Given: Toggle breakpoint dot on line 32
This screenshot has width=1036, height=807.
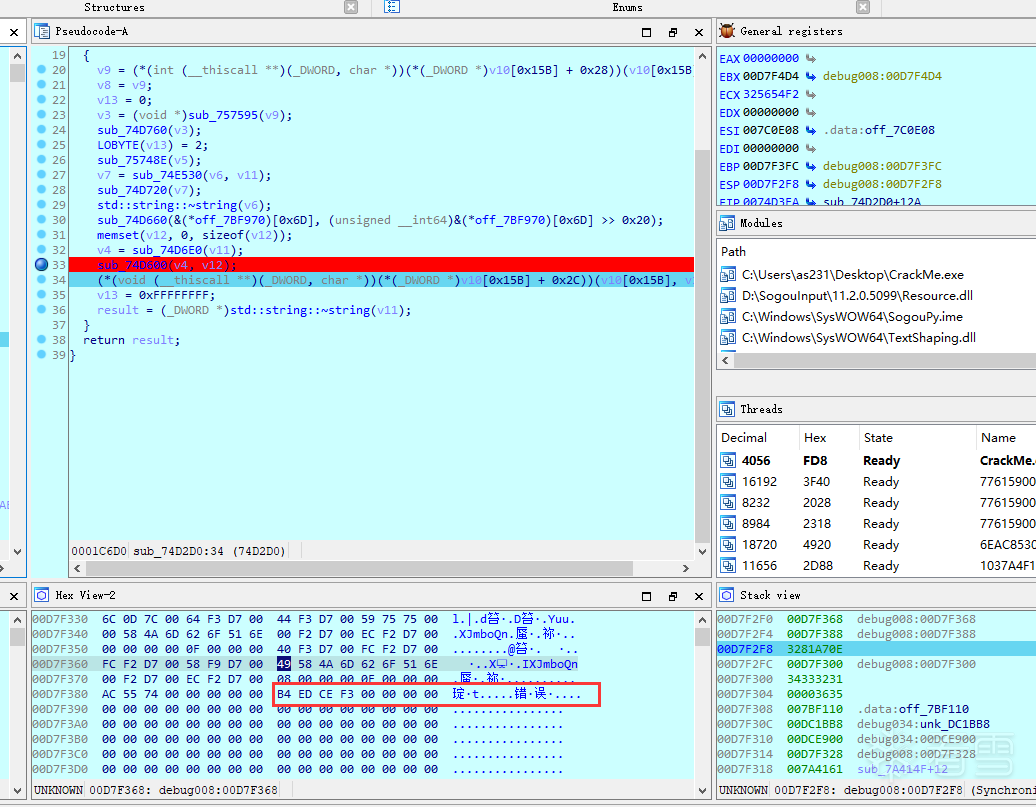Looking at the screenshot, I should coord(42,249).
